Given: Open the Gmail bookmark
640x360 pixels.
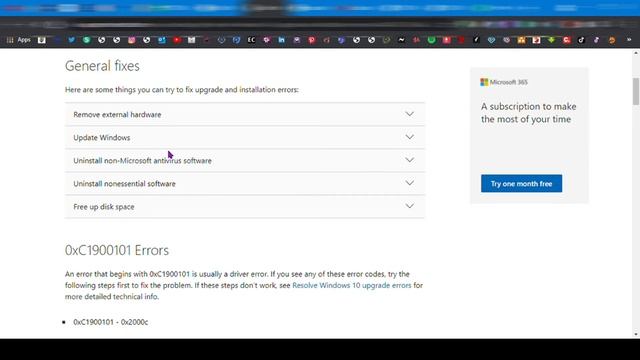Looking at the screenshot, I should click(191, 40).
